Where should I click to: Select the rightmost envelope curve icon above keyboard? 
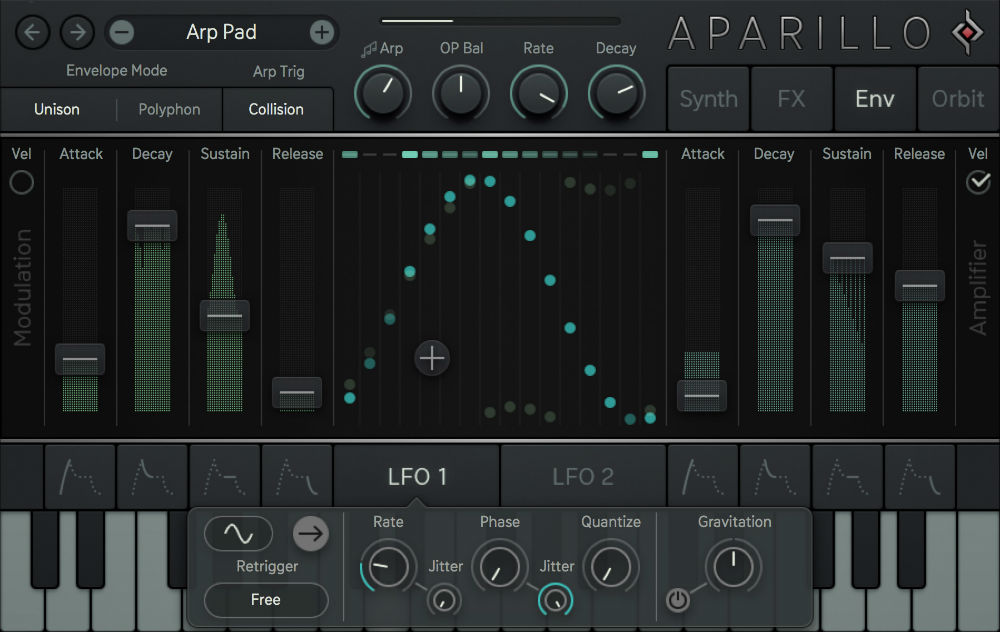coord(922,477)
